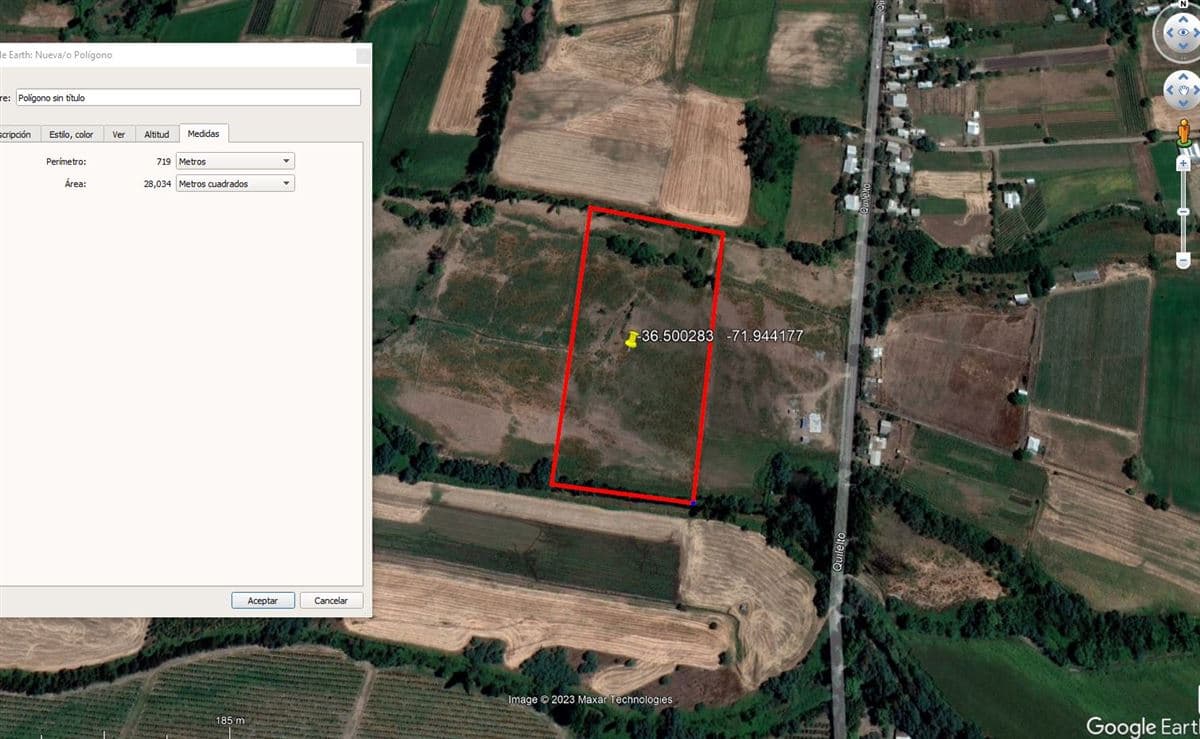Click the Cancelar button
Image resolution: width=1200 pixels, height=739 pixels.
tap(331, 600)
